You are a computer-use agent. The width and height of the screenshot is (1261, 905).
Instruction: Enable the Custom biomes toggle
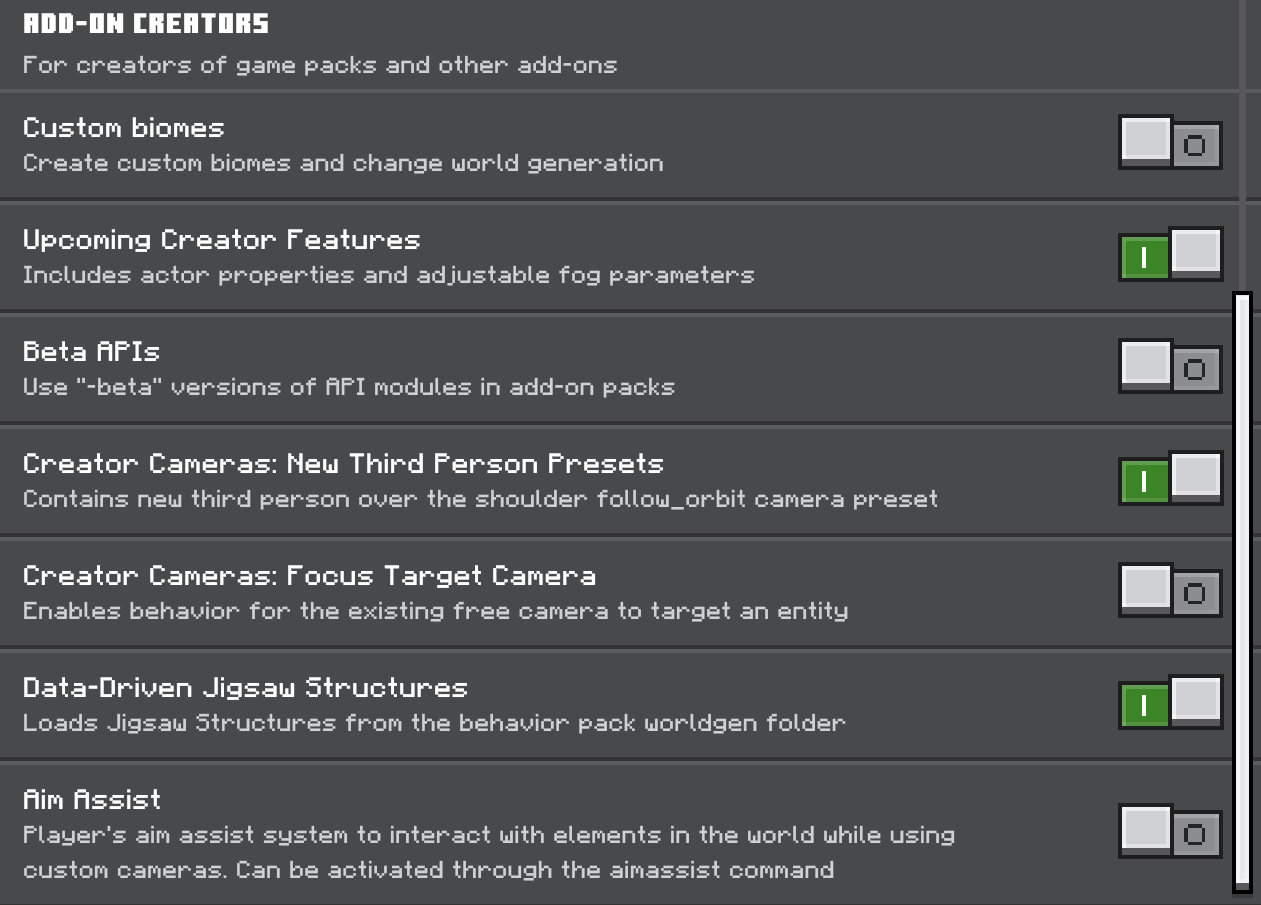[x=1170, y=141]
